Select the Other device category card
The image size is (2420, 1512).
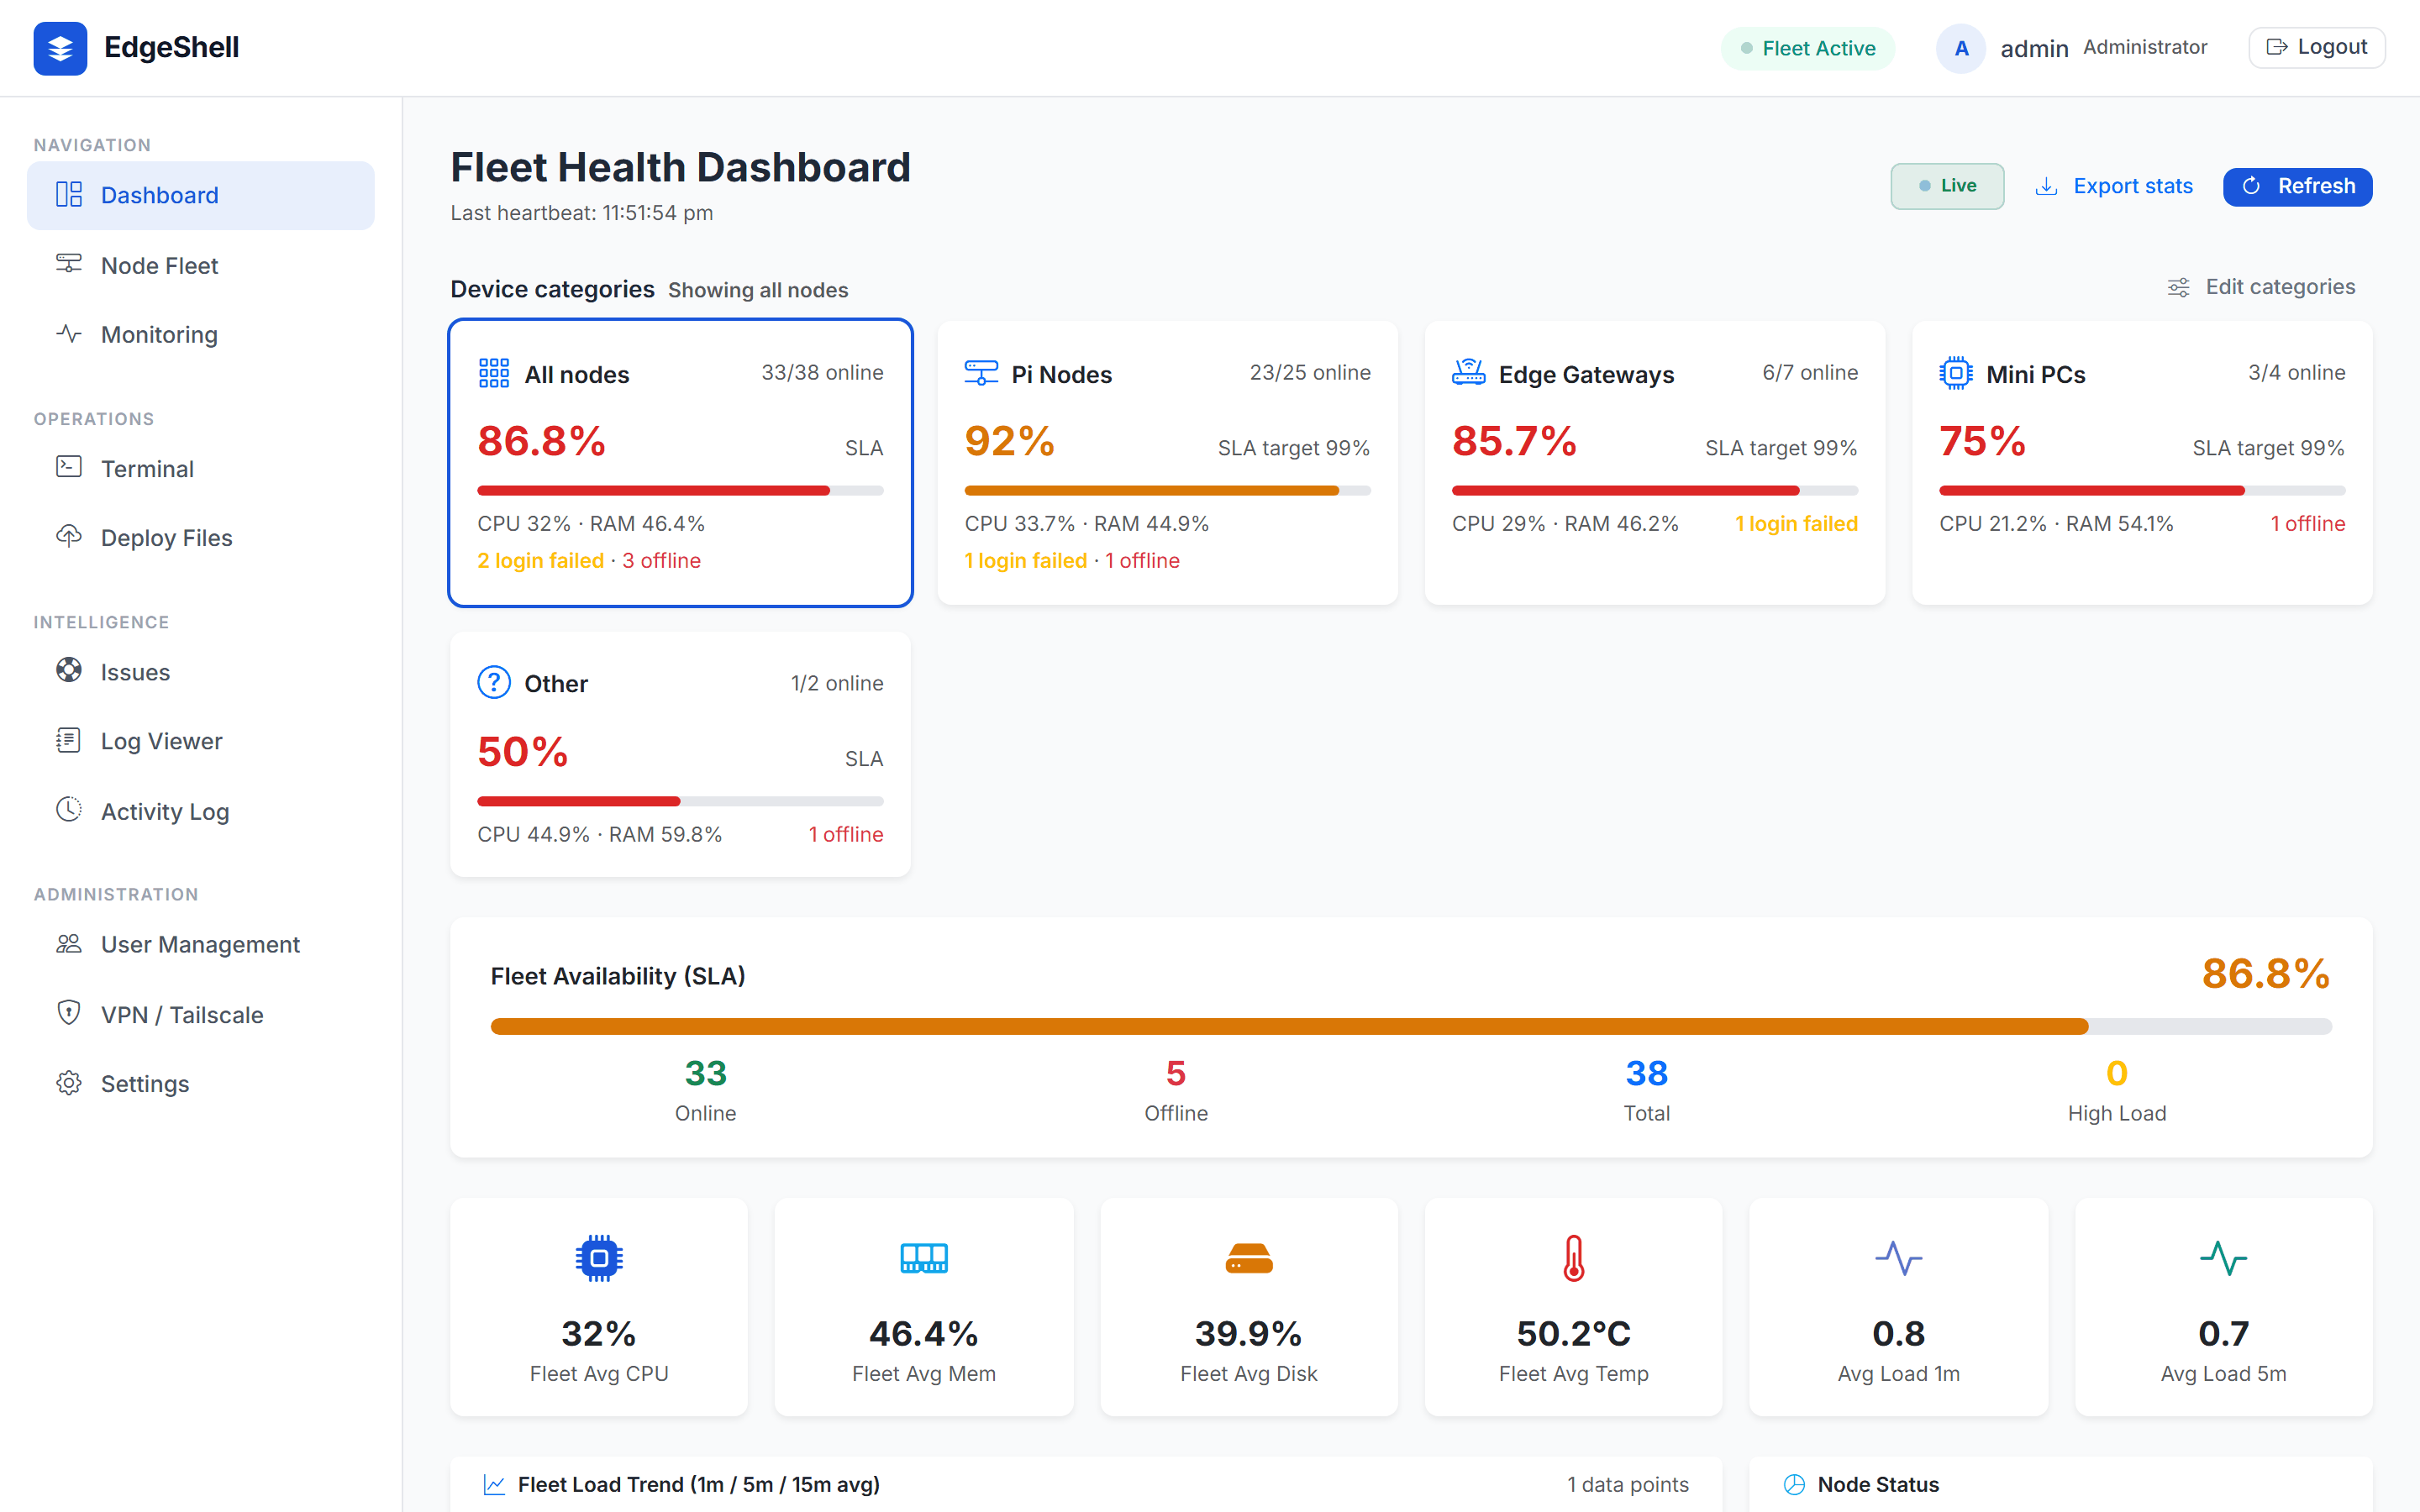(x=680, y=755)
